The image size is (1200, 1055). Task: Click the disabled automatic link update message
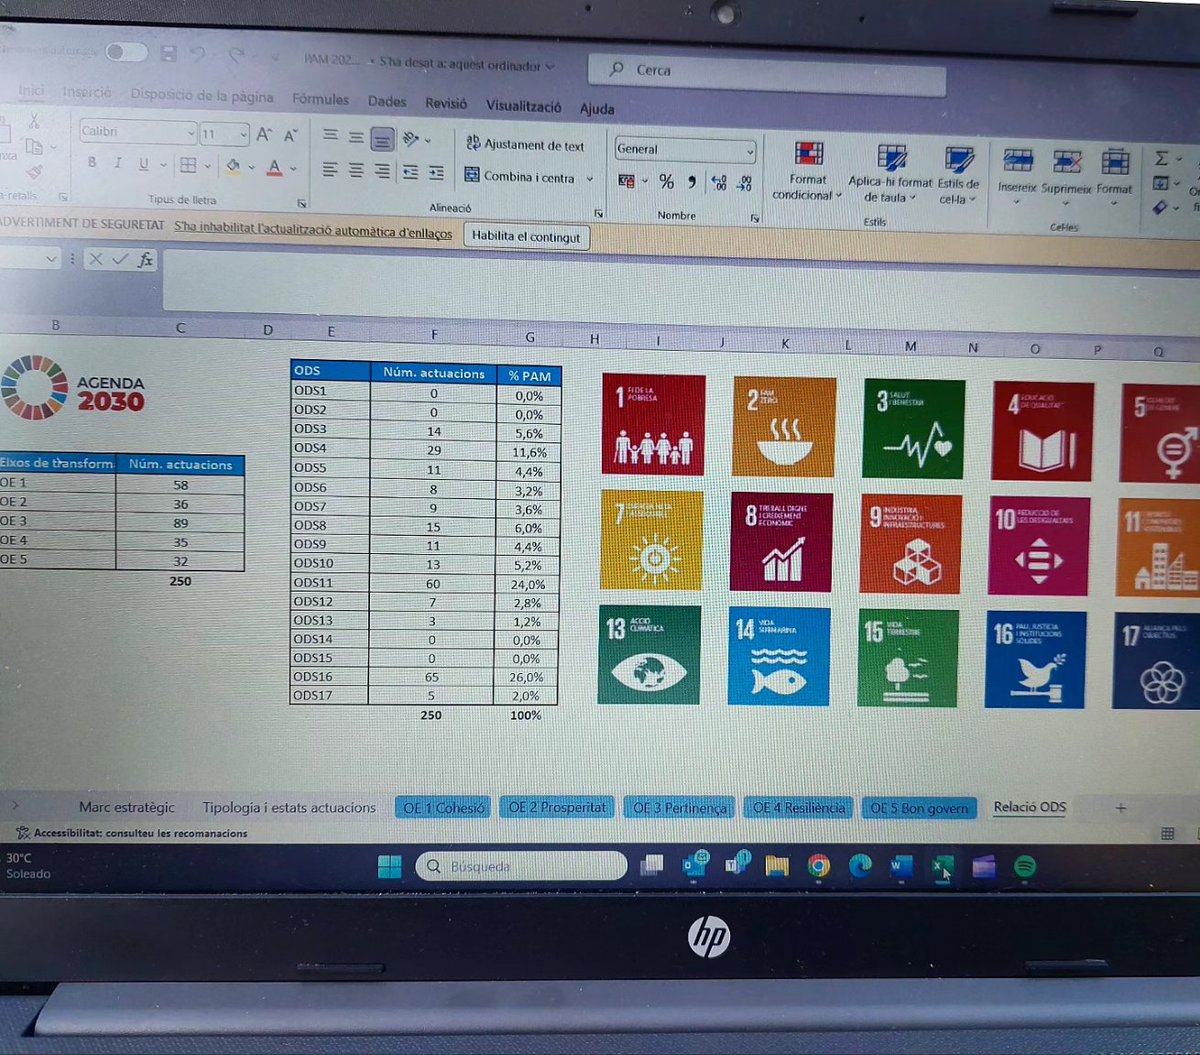click(313, 232)
